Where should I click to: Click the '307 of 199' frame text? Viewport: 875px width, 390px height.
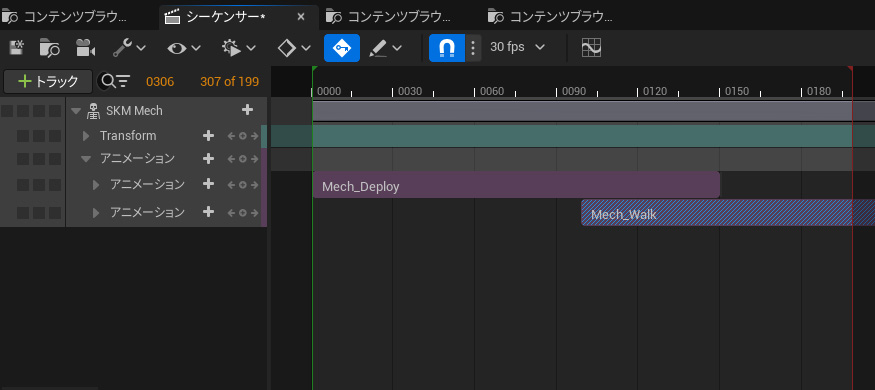pyautogui.click(x=229, y=82)
